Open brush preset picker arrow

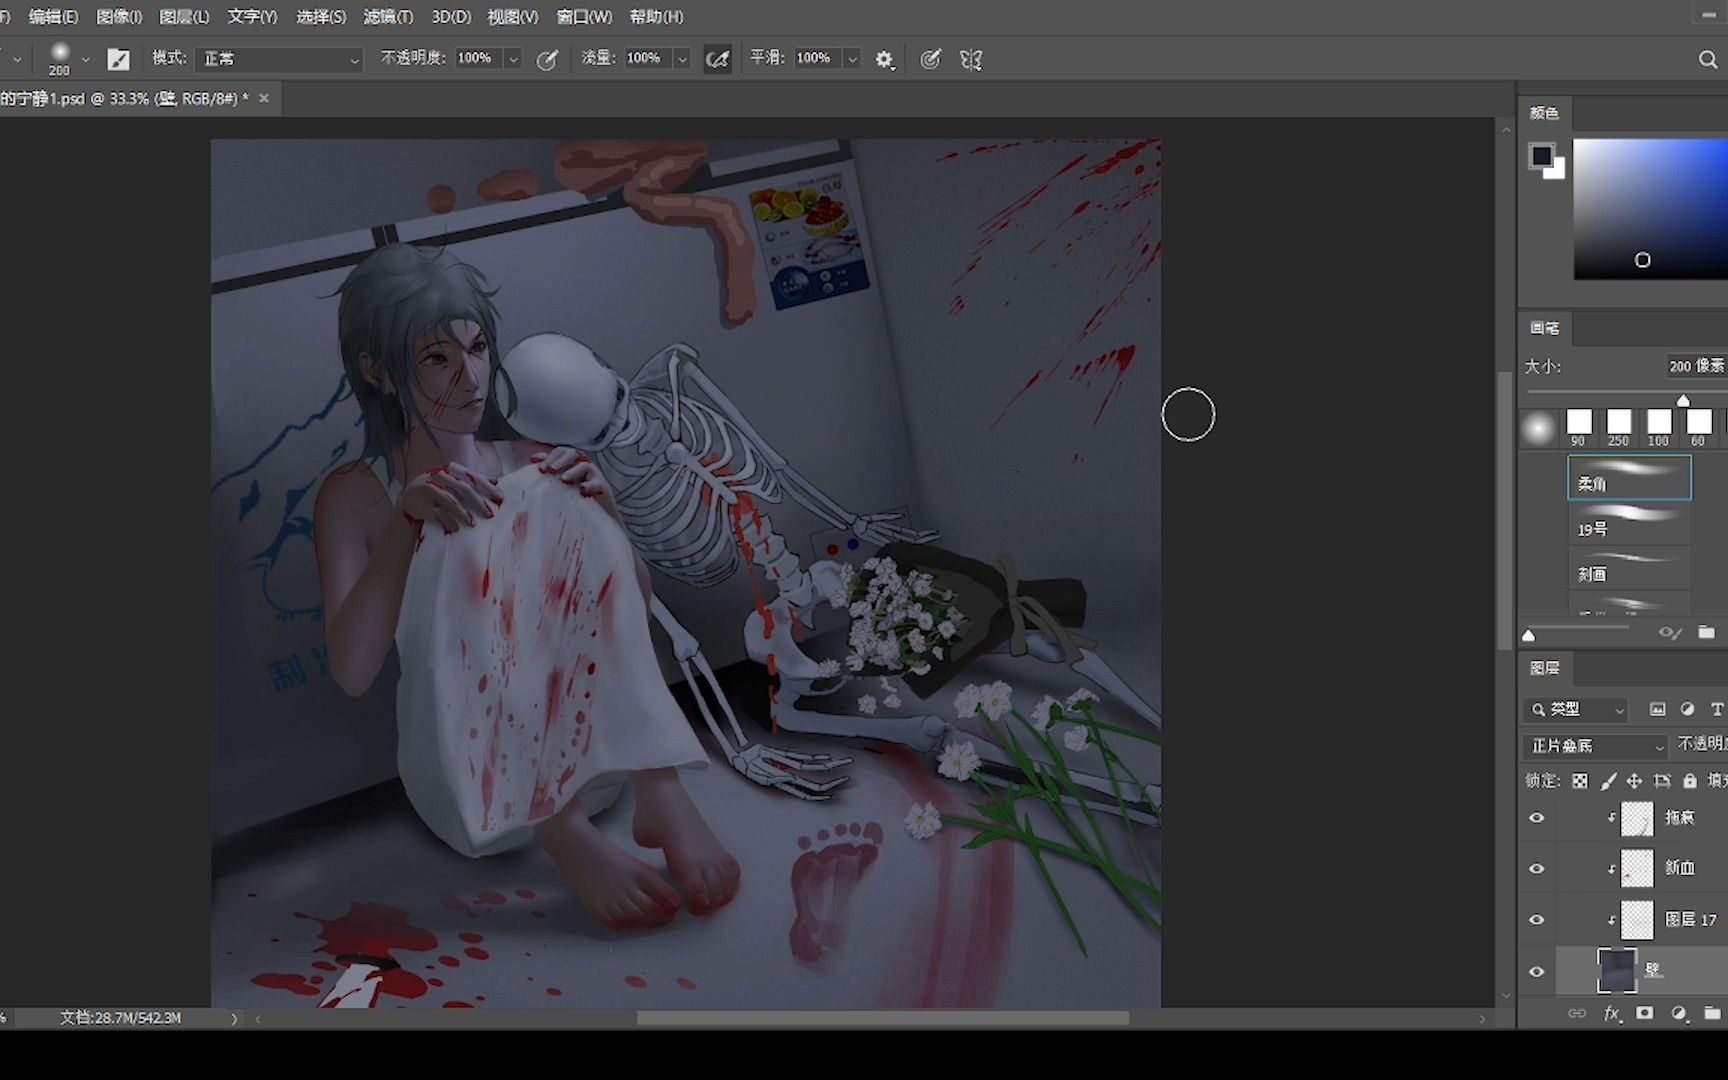click(x=85, y=60)
